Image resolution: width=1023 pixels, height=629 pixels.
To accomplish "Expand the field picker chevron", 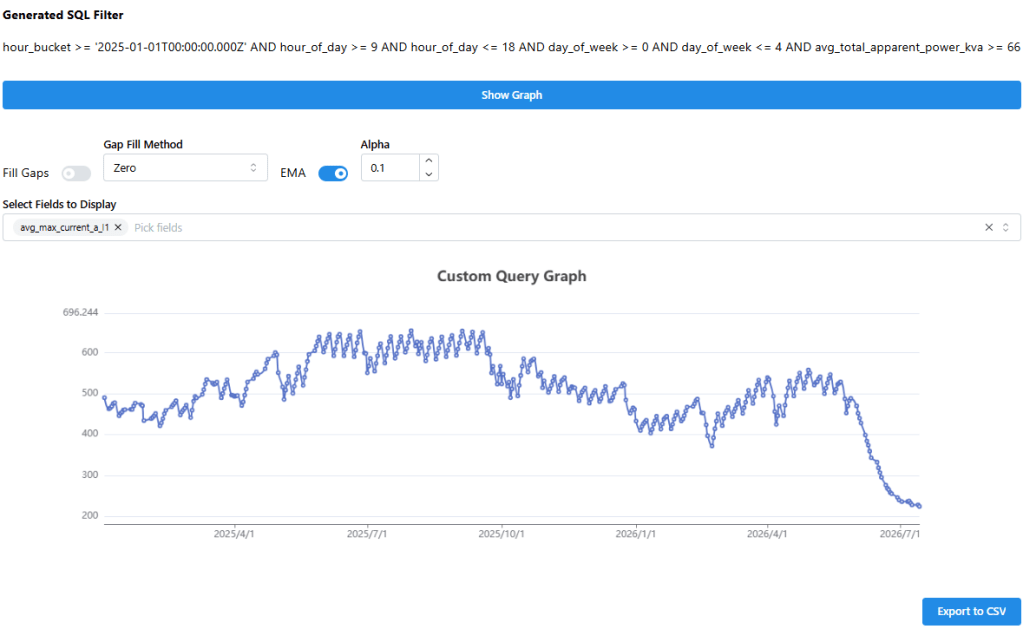I will point(1006,227).
